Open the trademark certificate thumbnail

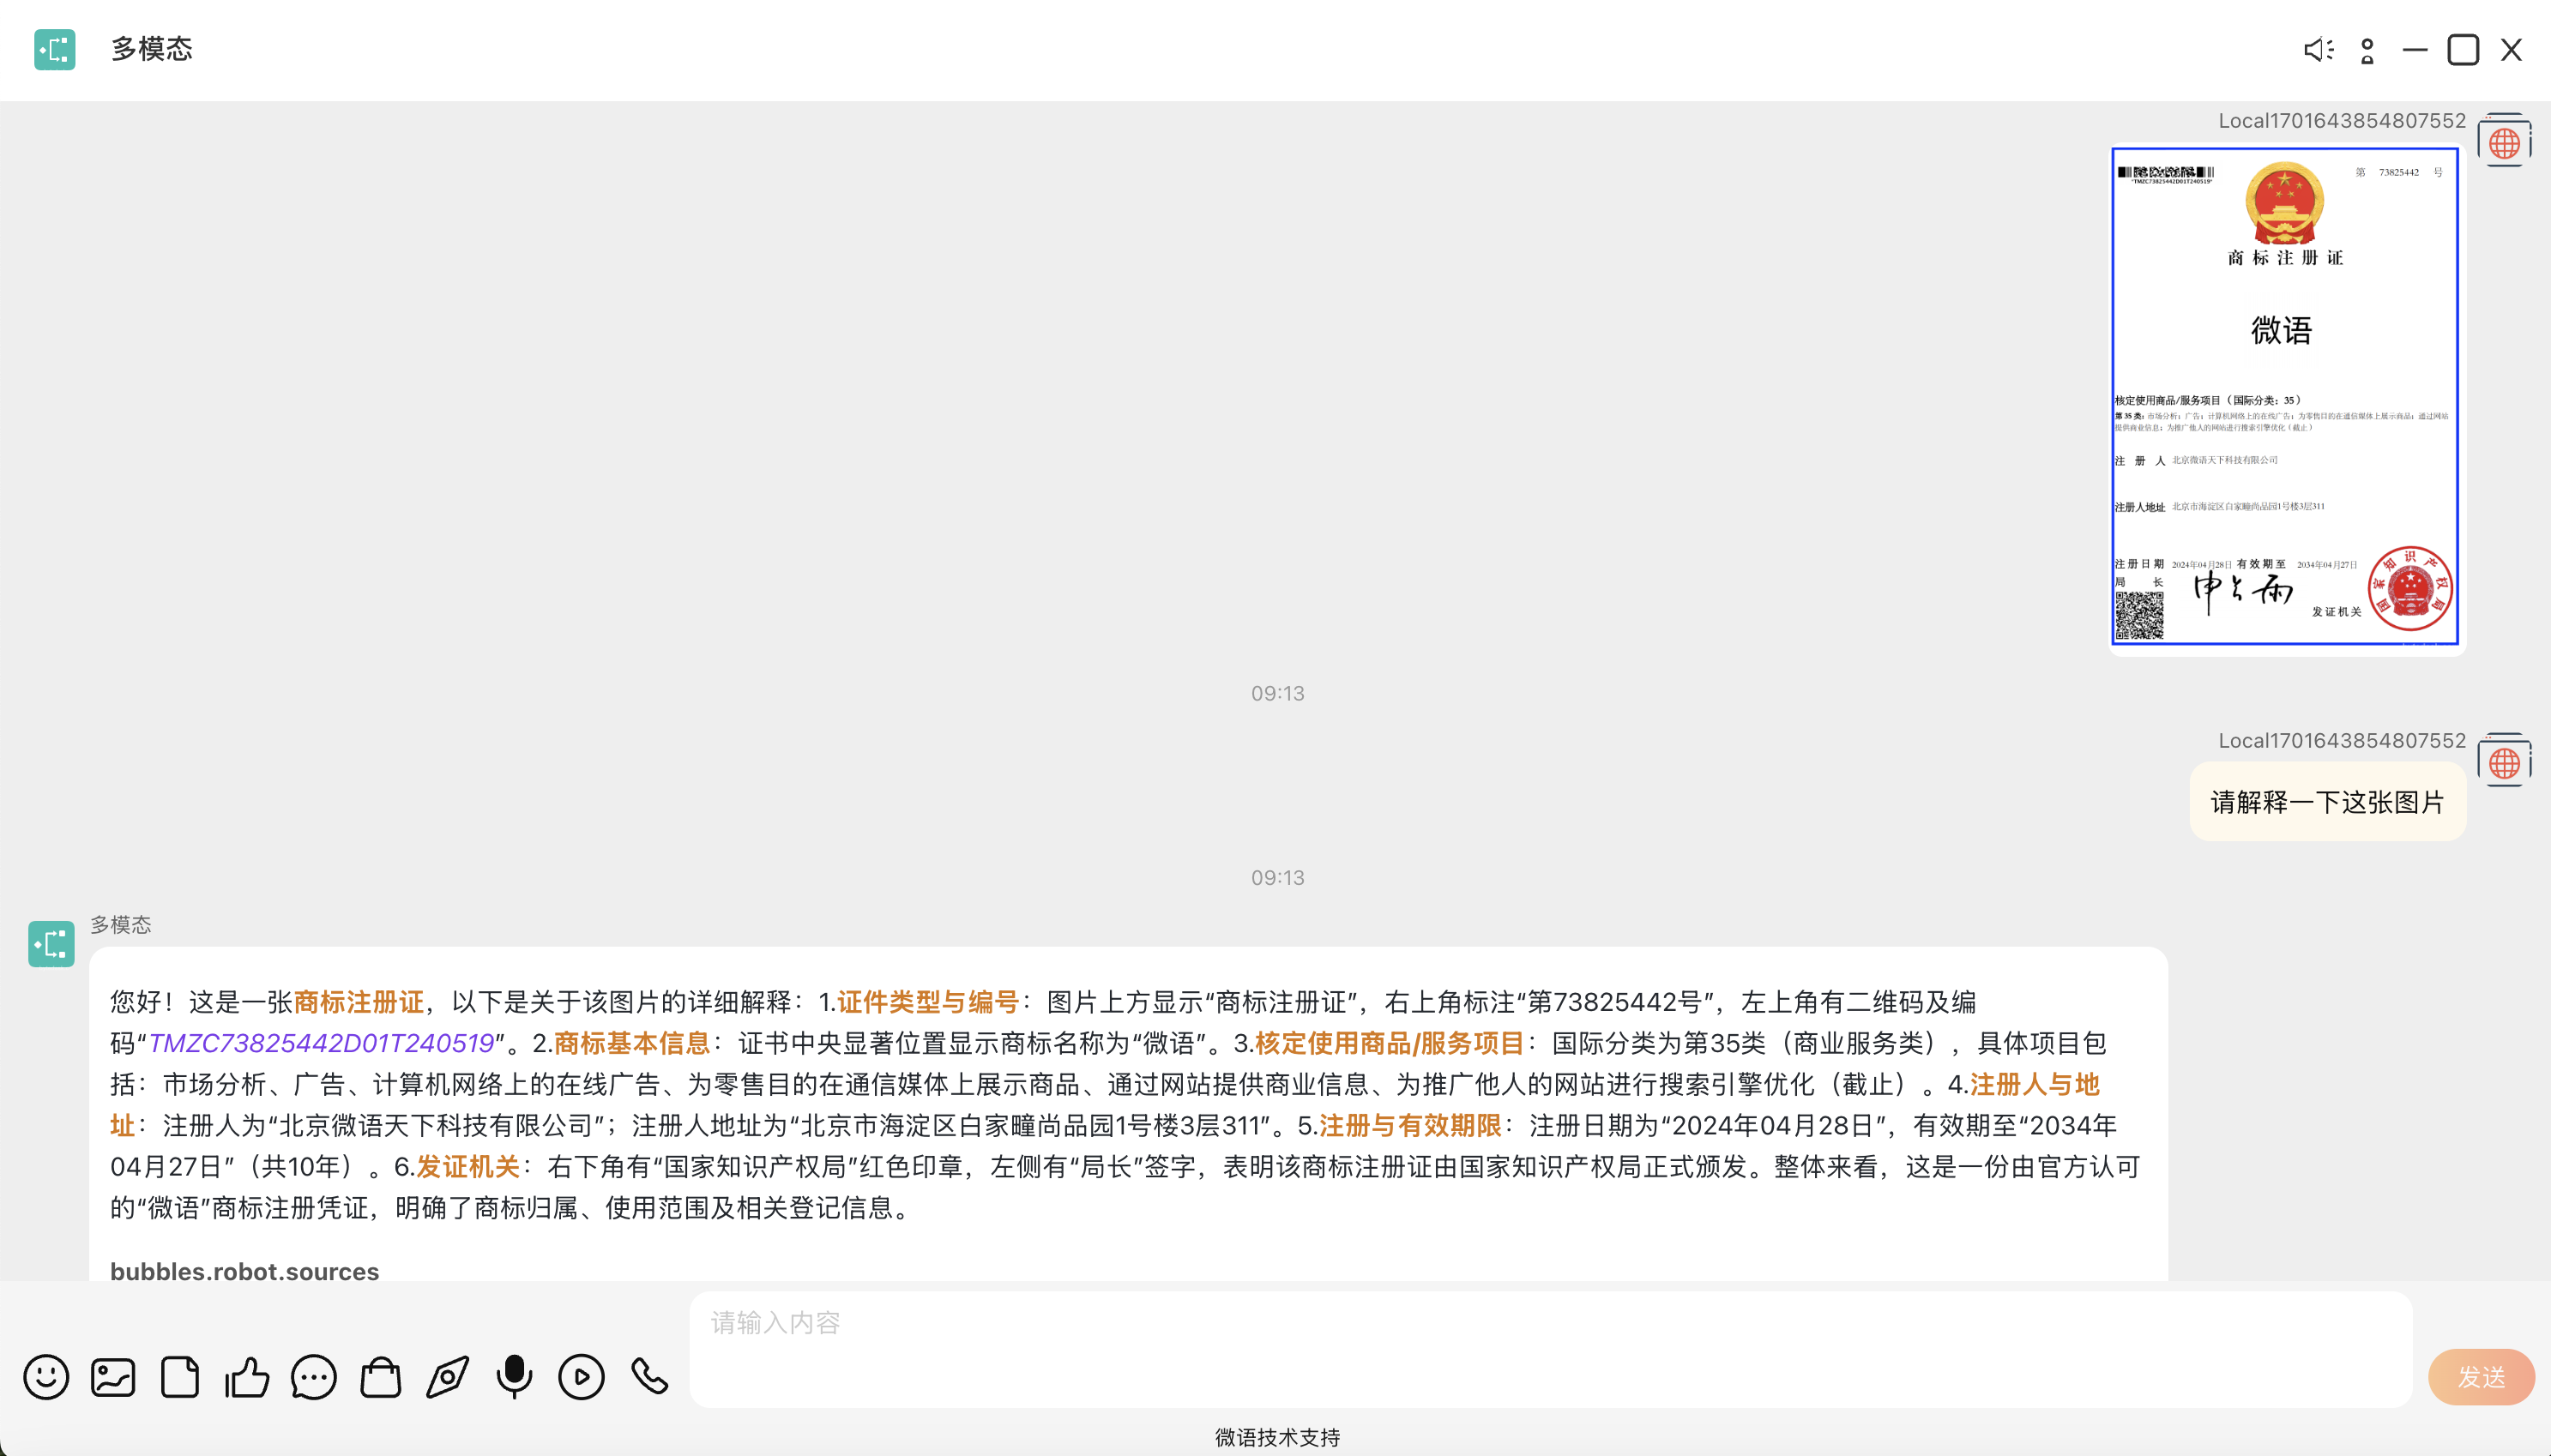pos(2283,396)
